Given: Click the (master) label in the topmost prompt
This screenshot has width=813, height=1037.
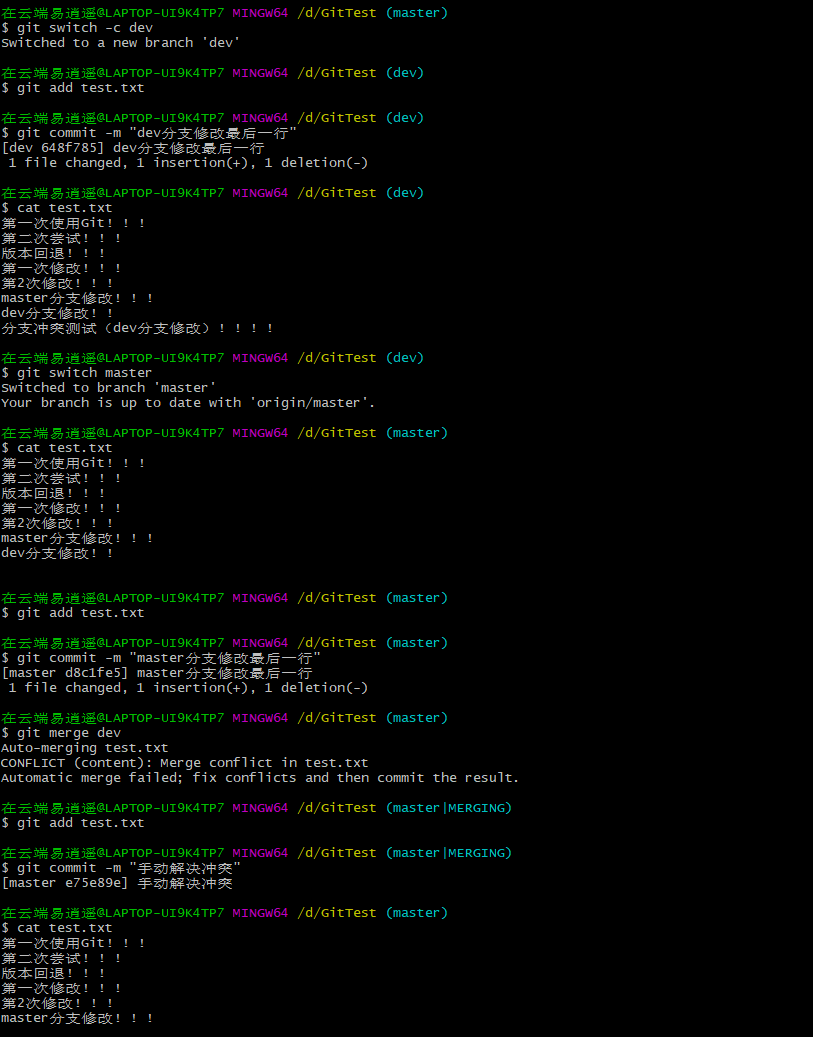Looking at the screenshot, I should [416, 13].
